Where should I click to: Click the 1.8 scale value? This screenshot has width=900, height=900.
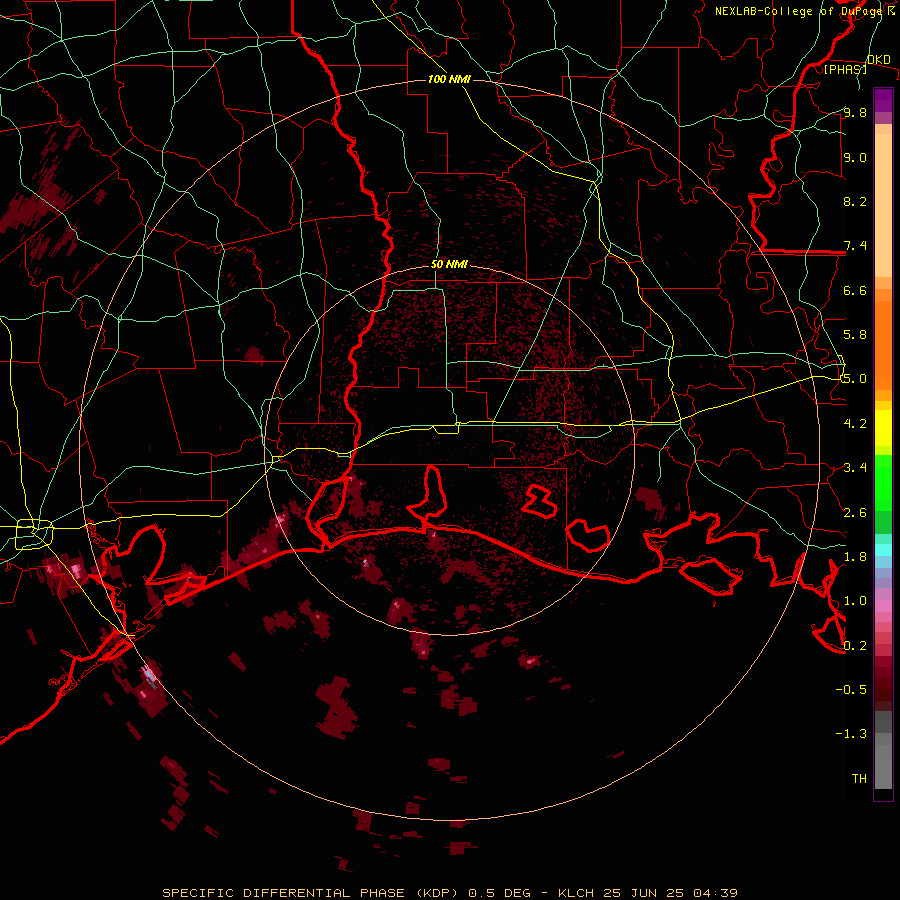point(855,557)
